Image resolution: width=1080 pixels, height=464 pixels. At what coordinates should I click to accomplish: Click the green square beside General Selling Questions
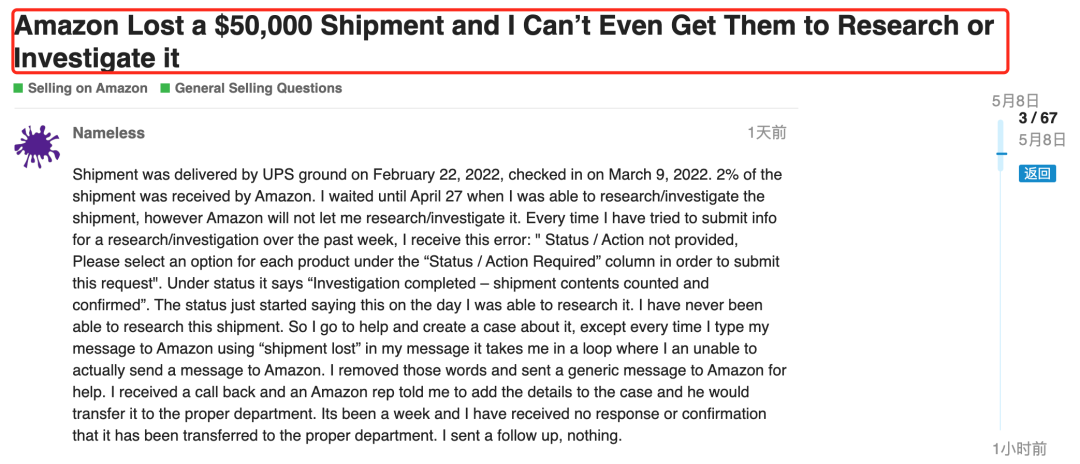coord(165,88)
